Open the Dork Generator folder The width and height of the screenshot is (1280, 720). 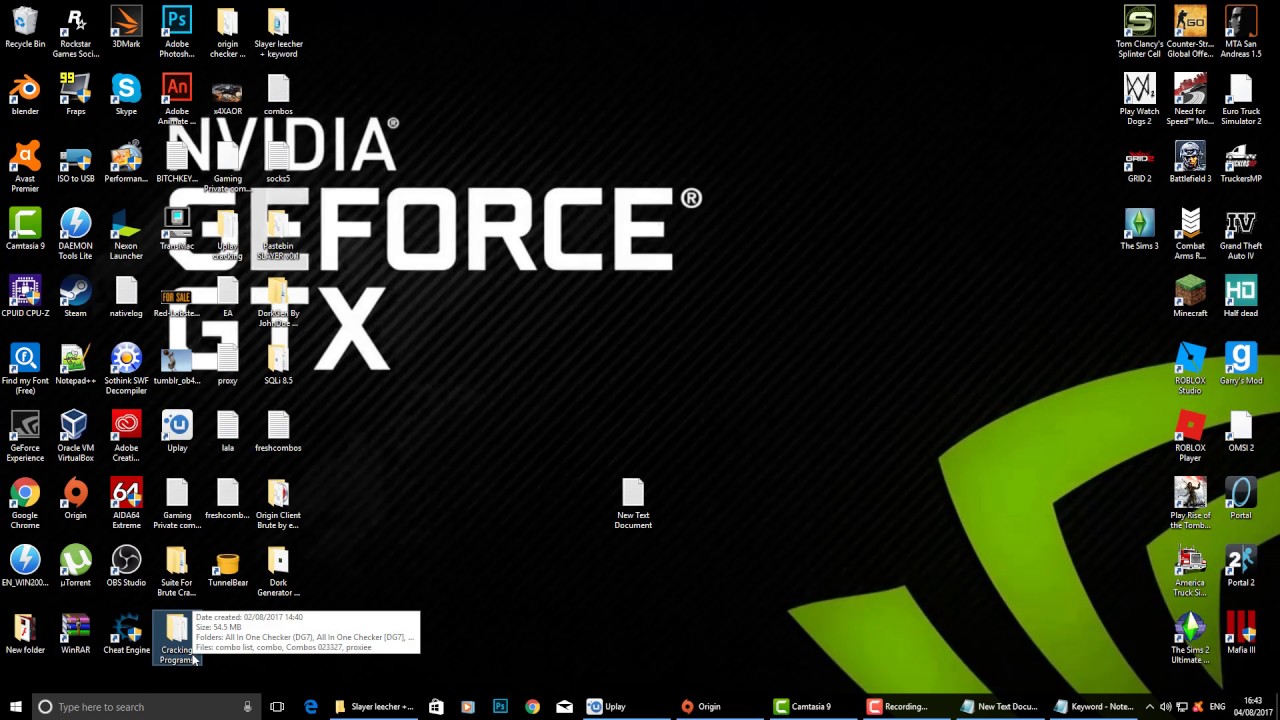(x=278, y=571)
